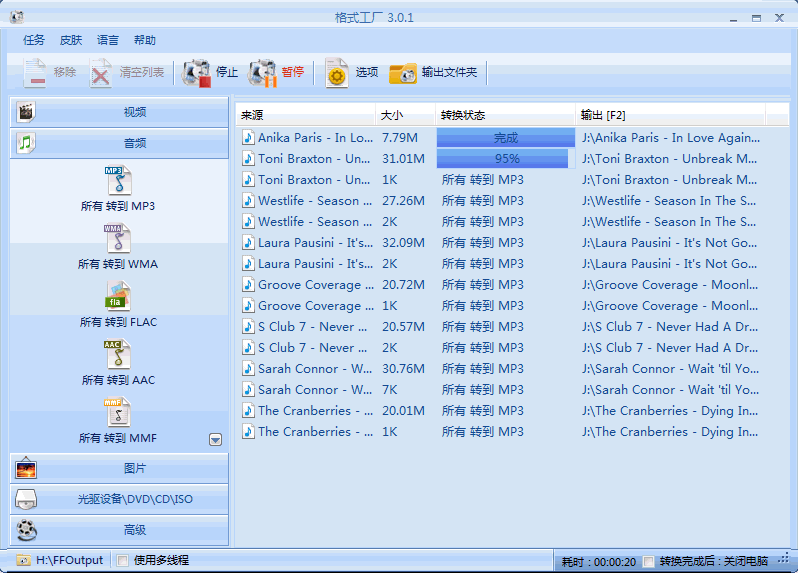798x573 pixels.
Task: Click music file icon of 30.76M Sarah Connor row
Action: pyautogui.click(x=248, y=368)
